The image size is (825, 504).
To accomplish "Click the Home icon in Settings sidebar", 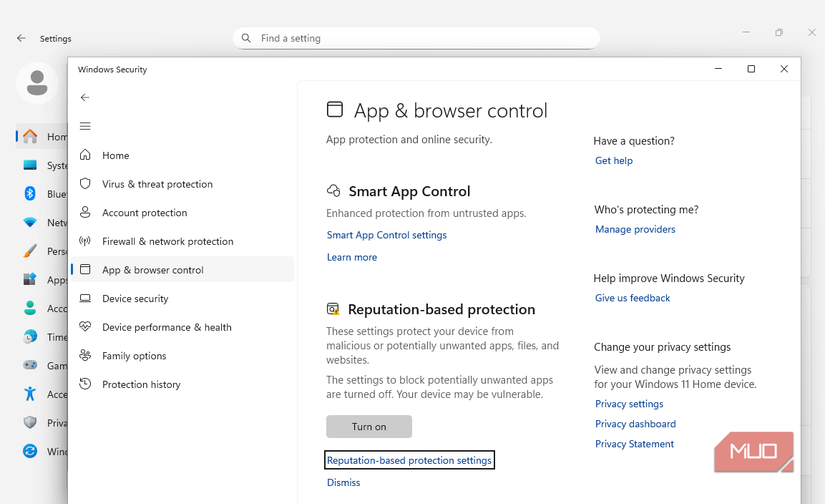I will tap(30, 136).
